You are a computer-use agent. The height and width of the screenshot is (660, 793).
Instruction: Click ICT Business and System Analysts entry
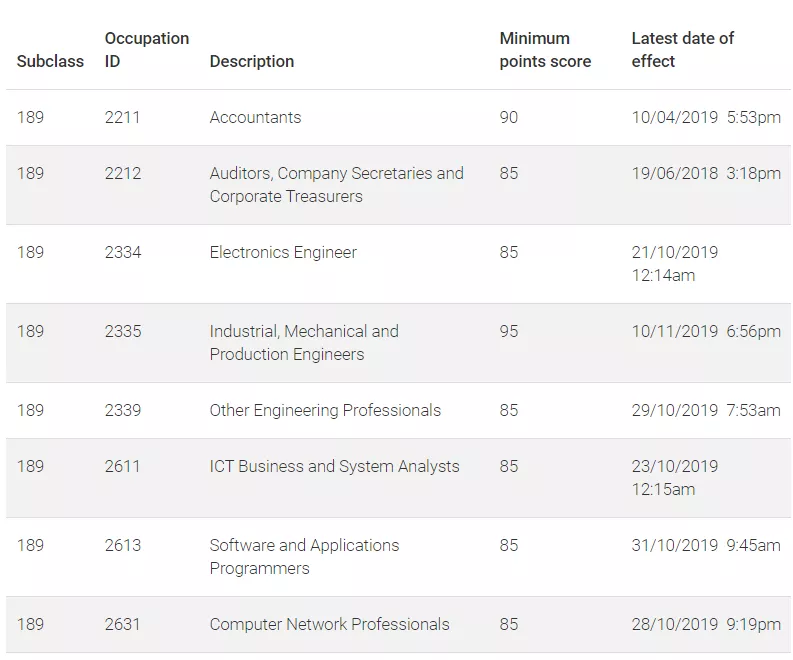coord(334,466)
